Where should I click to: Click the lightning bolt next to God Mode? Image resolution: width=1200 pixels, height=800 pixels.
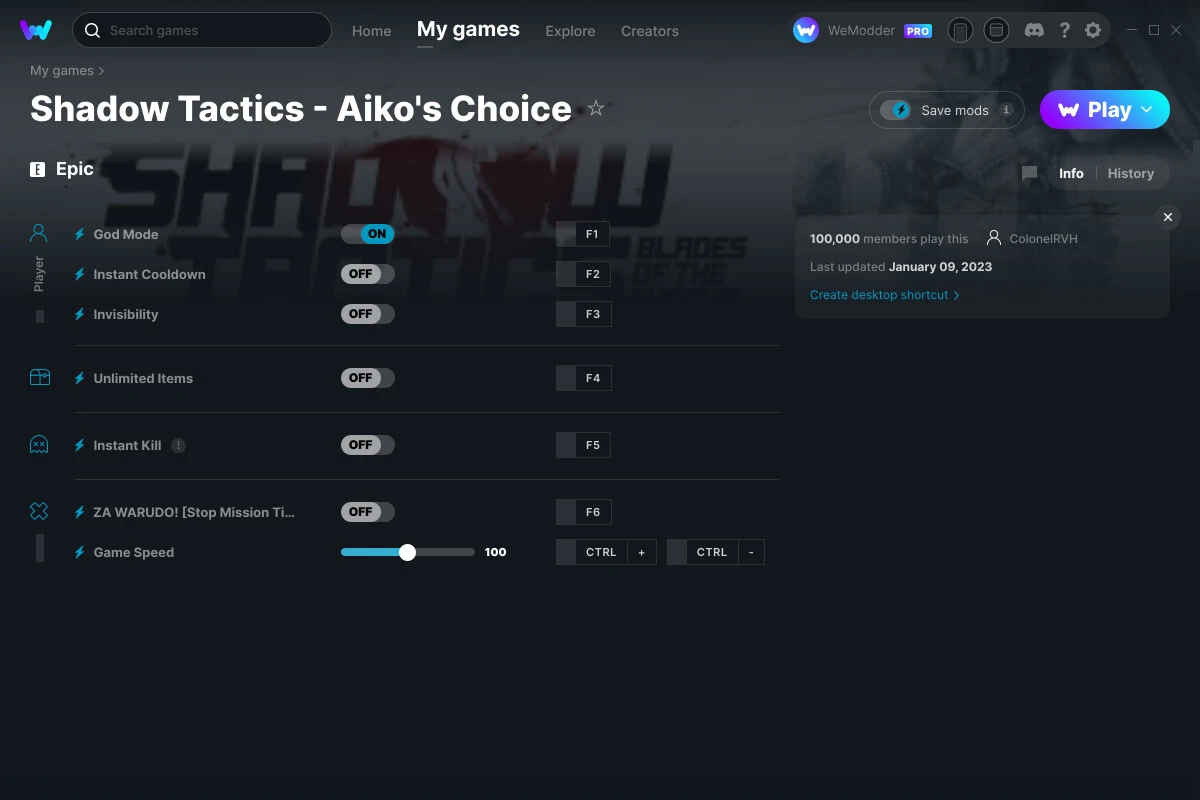pos(78,234)
